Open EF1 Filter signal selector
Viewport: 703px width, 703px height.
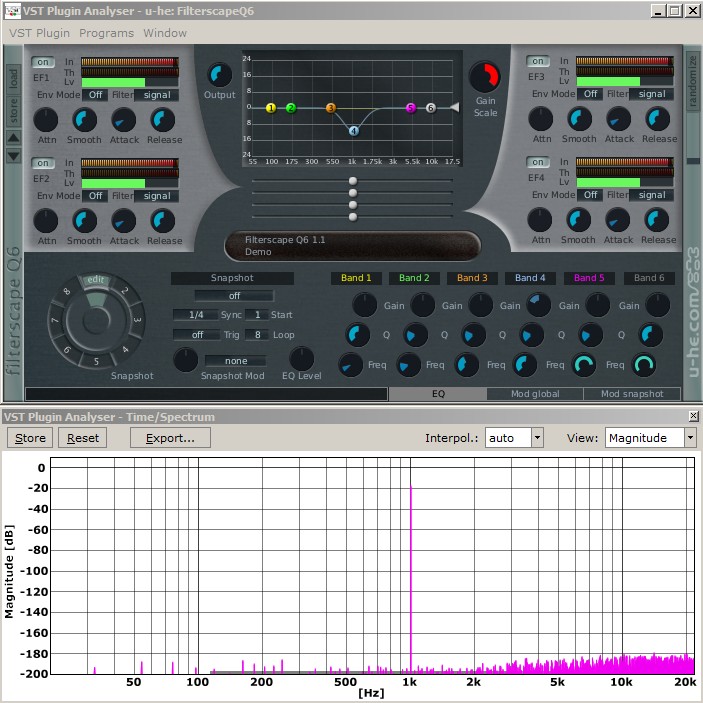pyautogui.click(x=157, y=95)
